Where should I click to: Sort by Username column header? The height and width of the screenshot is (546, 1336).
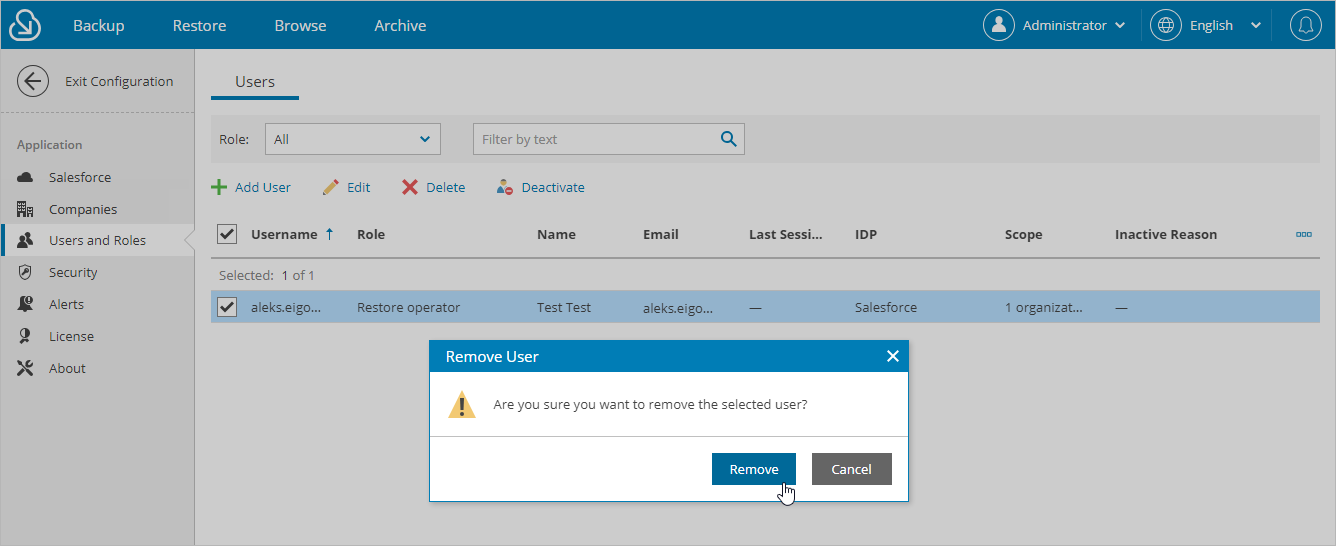pyautogui.click(x=284, y=234)
